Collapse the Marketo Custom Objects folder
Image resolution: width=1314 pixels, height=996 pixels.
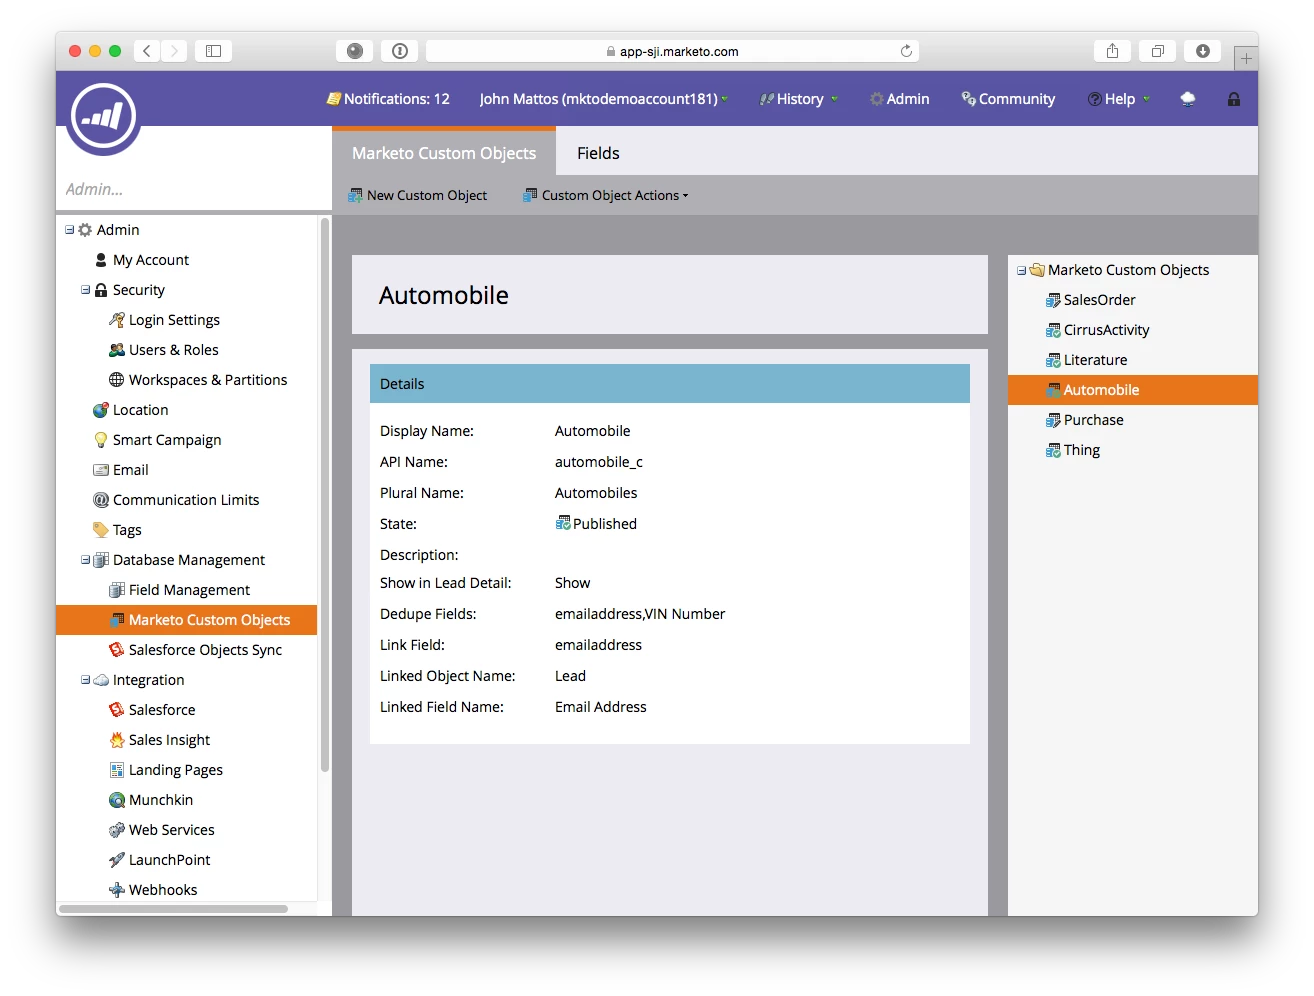(x=1021, y=270)
